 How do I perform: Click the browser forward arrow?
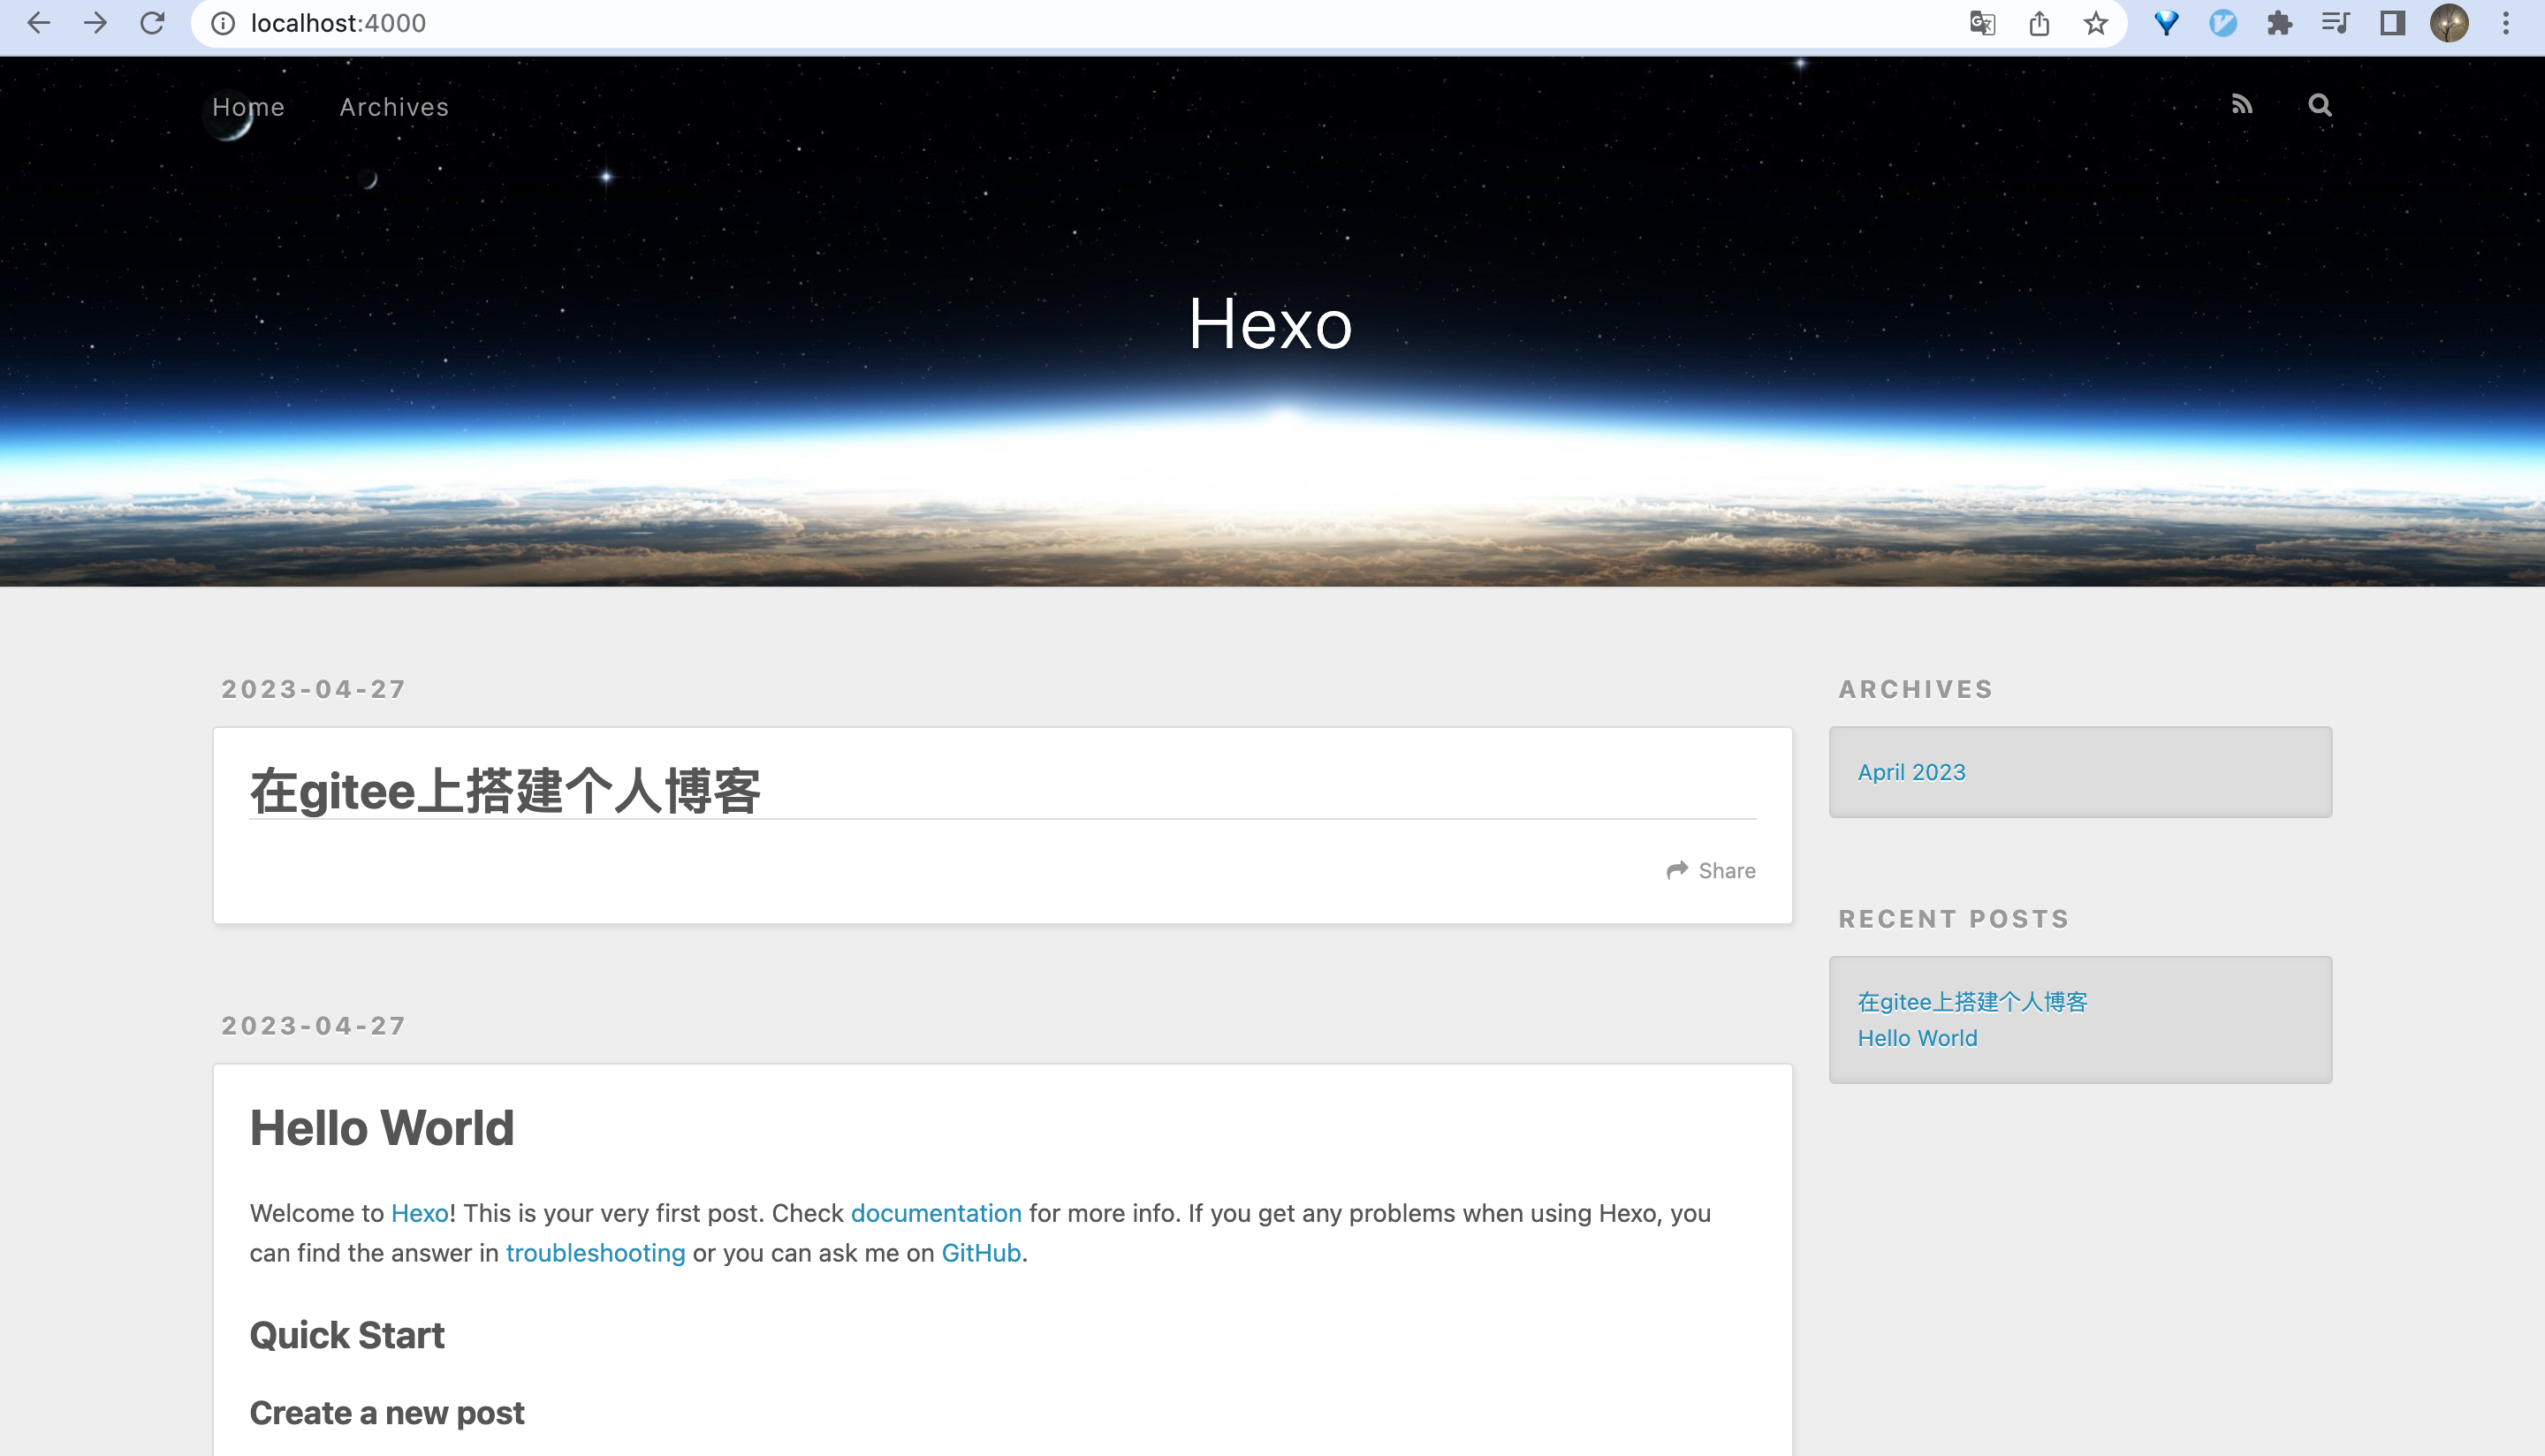pyautogui.click(x=95, y=23)
